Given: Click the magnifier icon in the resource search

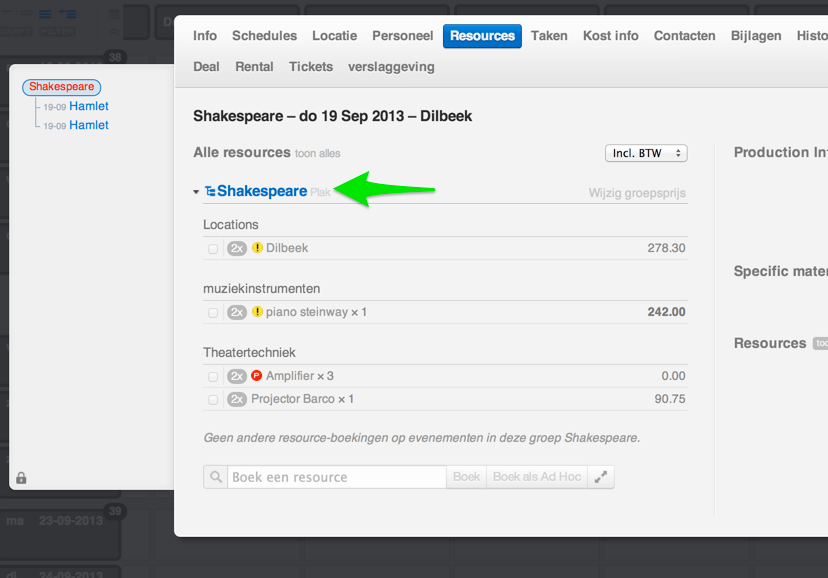Looking at the screenshot, I should (x=215, y=477).
